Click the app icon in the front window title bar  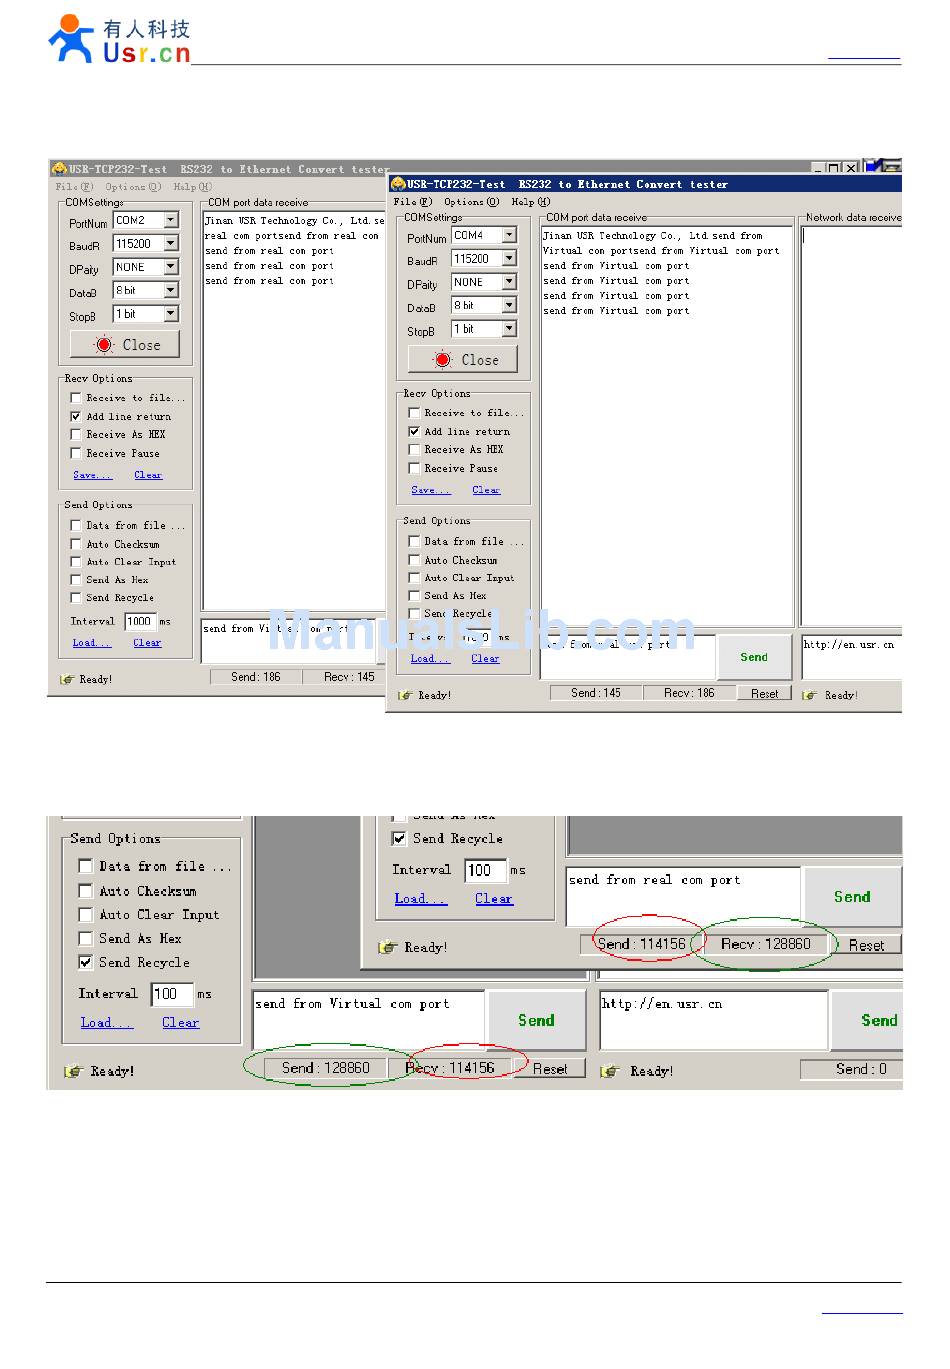point(397,184)
